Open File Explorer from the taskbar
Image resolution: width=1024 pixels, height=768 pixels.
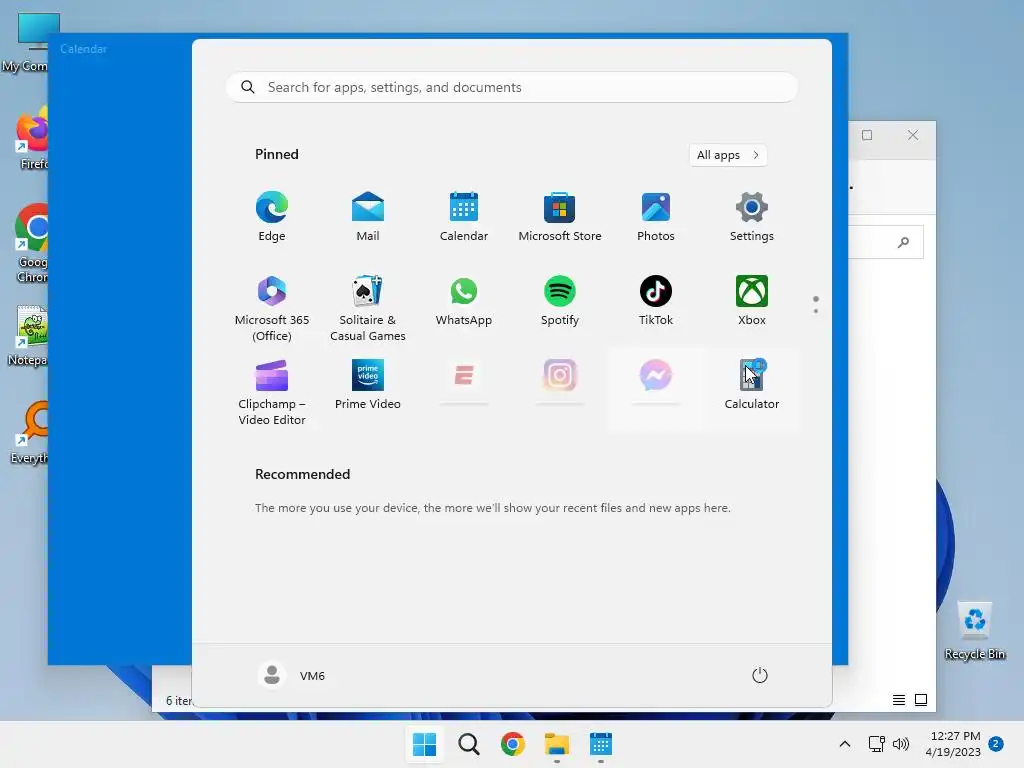(x=557, y=744)
